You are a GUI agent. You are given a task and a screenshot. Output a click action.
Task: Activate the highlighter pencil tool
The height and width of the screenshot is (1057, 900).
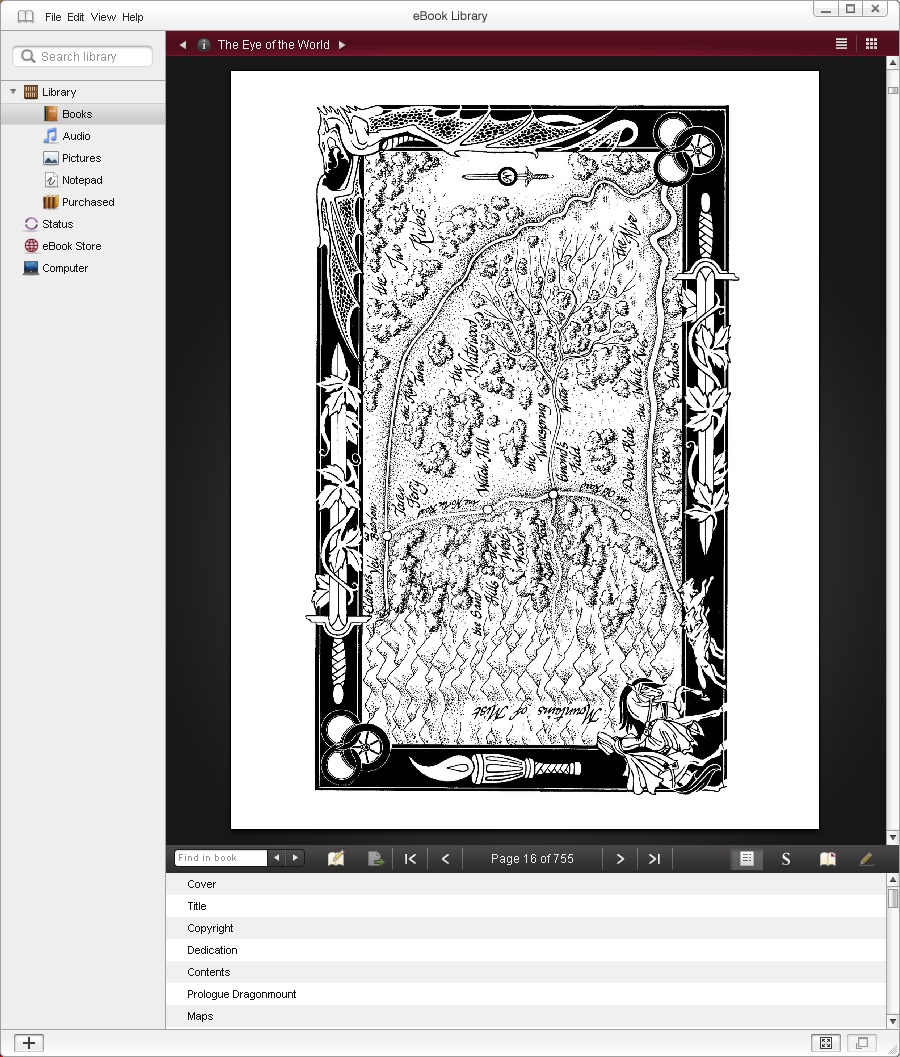click(x=866, y=859)
